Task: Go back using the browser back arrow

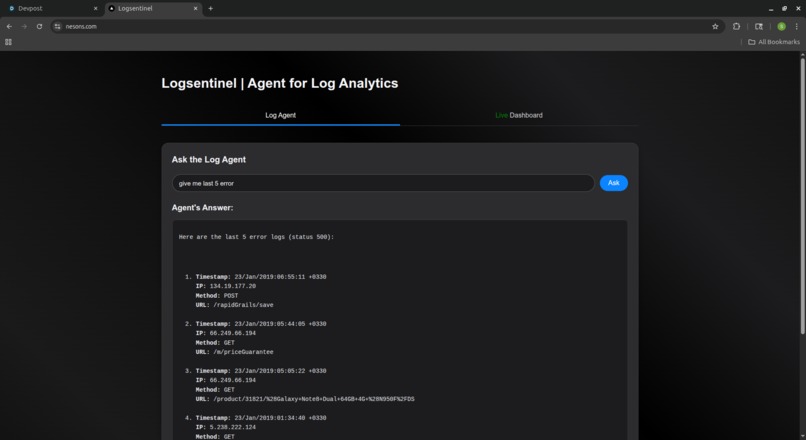Action: pyautogui.click(x=9, y=26)
